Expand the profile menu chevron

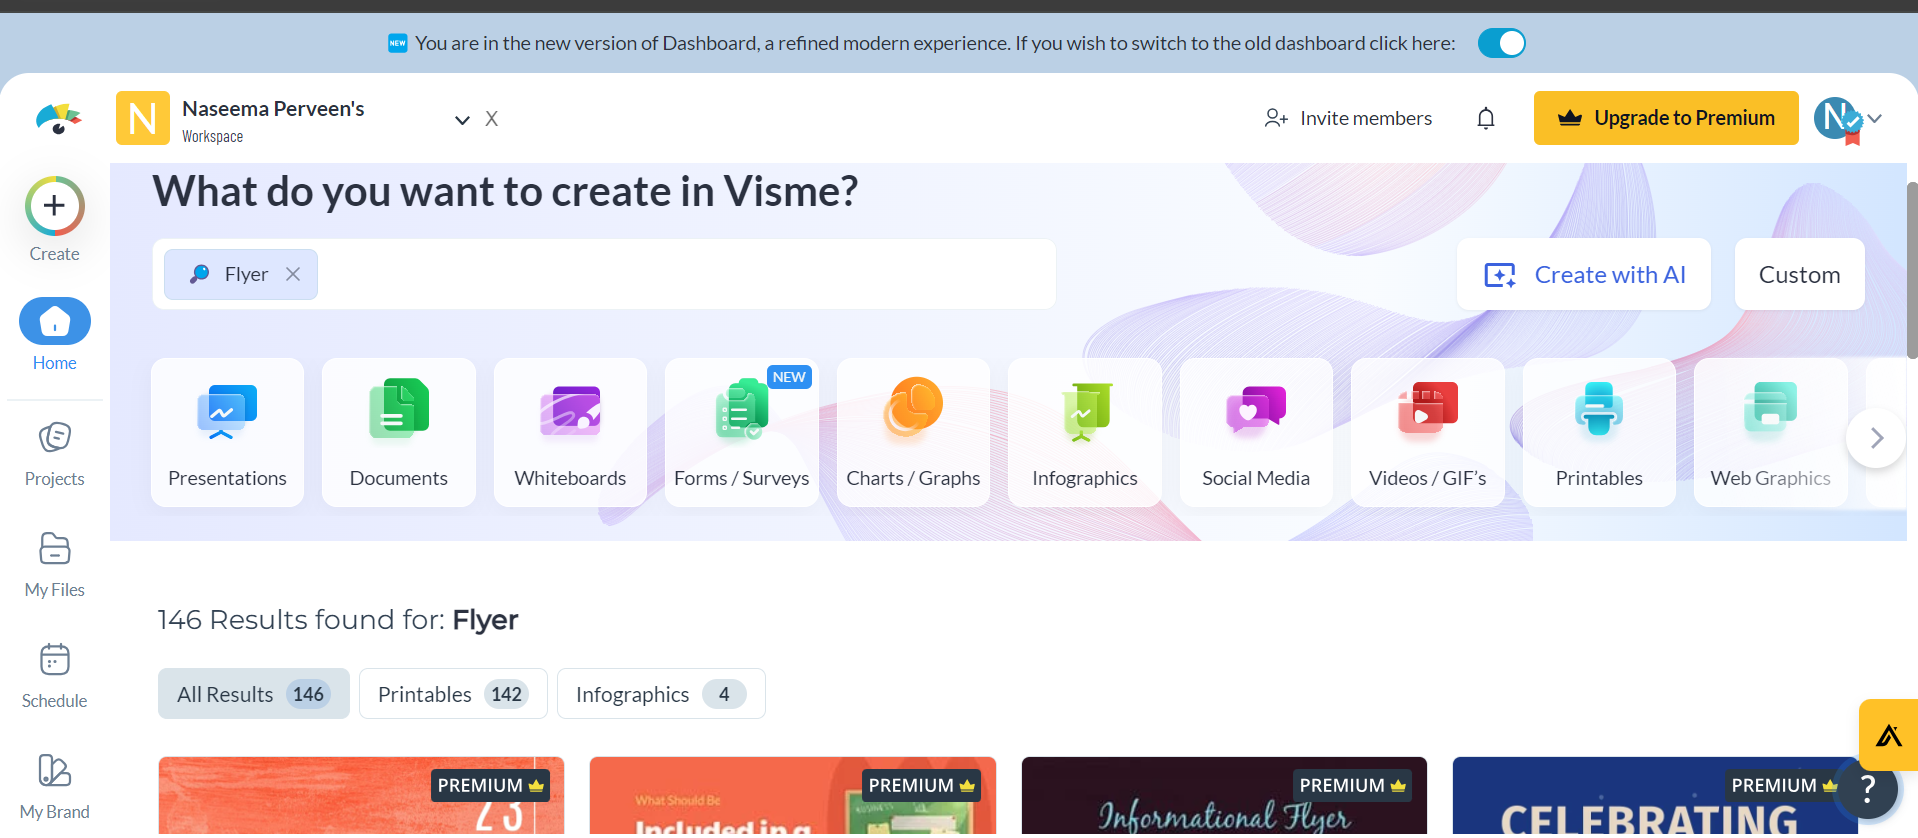[x=1875, y=118]
